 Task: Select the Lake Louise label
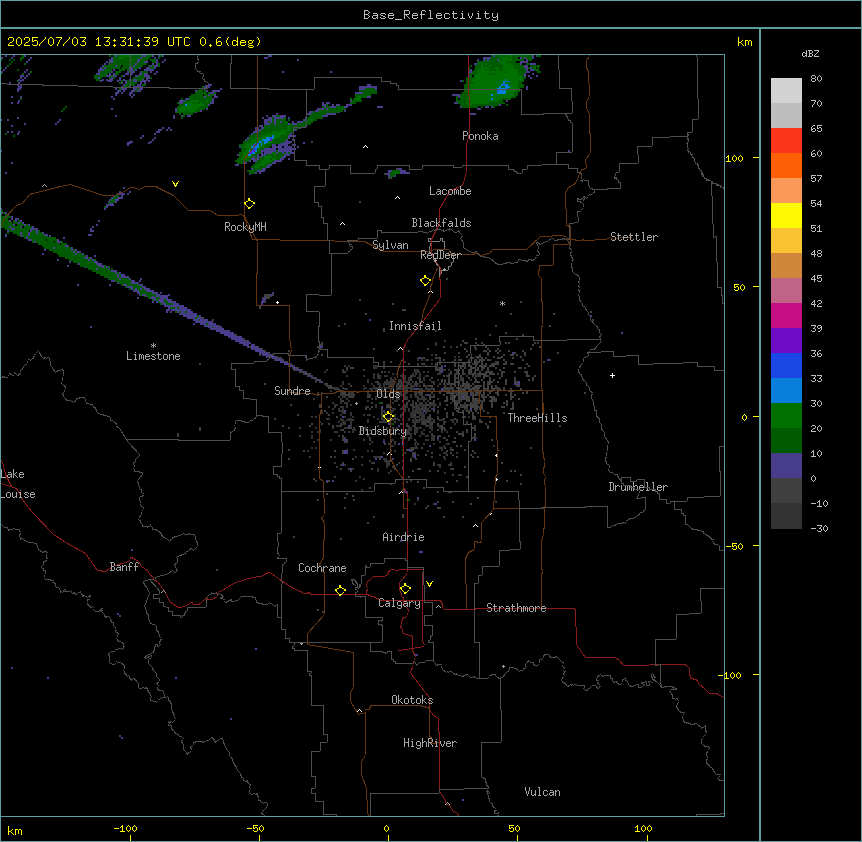point(18,484)
